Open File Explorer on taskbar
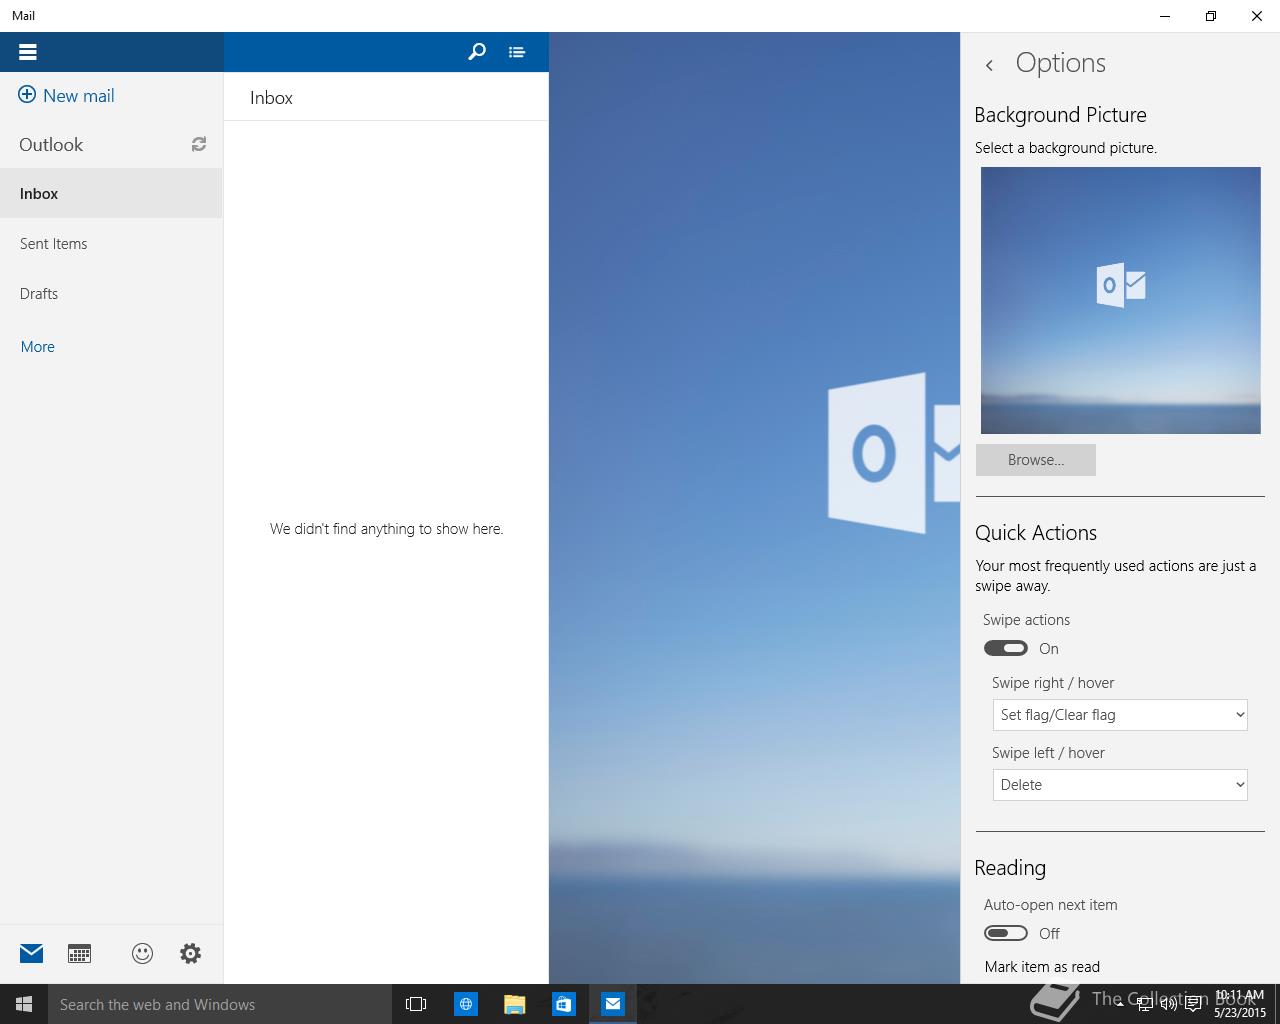This screenshot has height=1024, width=1280. coord(515,1004)
